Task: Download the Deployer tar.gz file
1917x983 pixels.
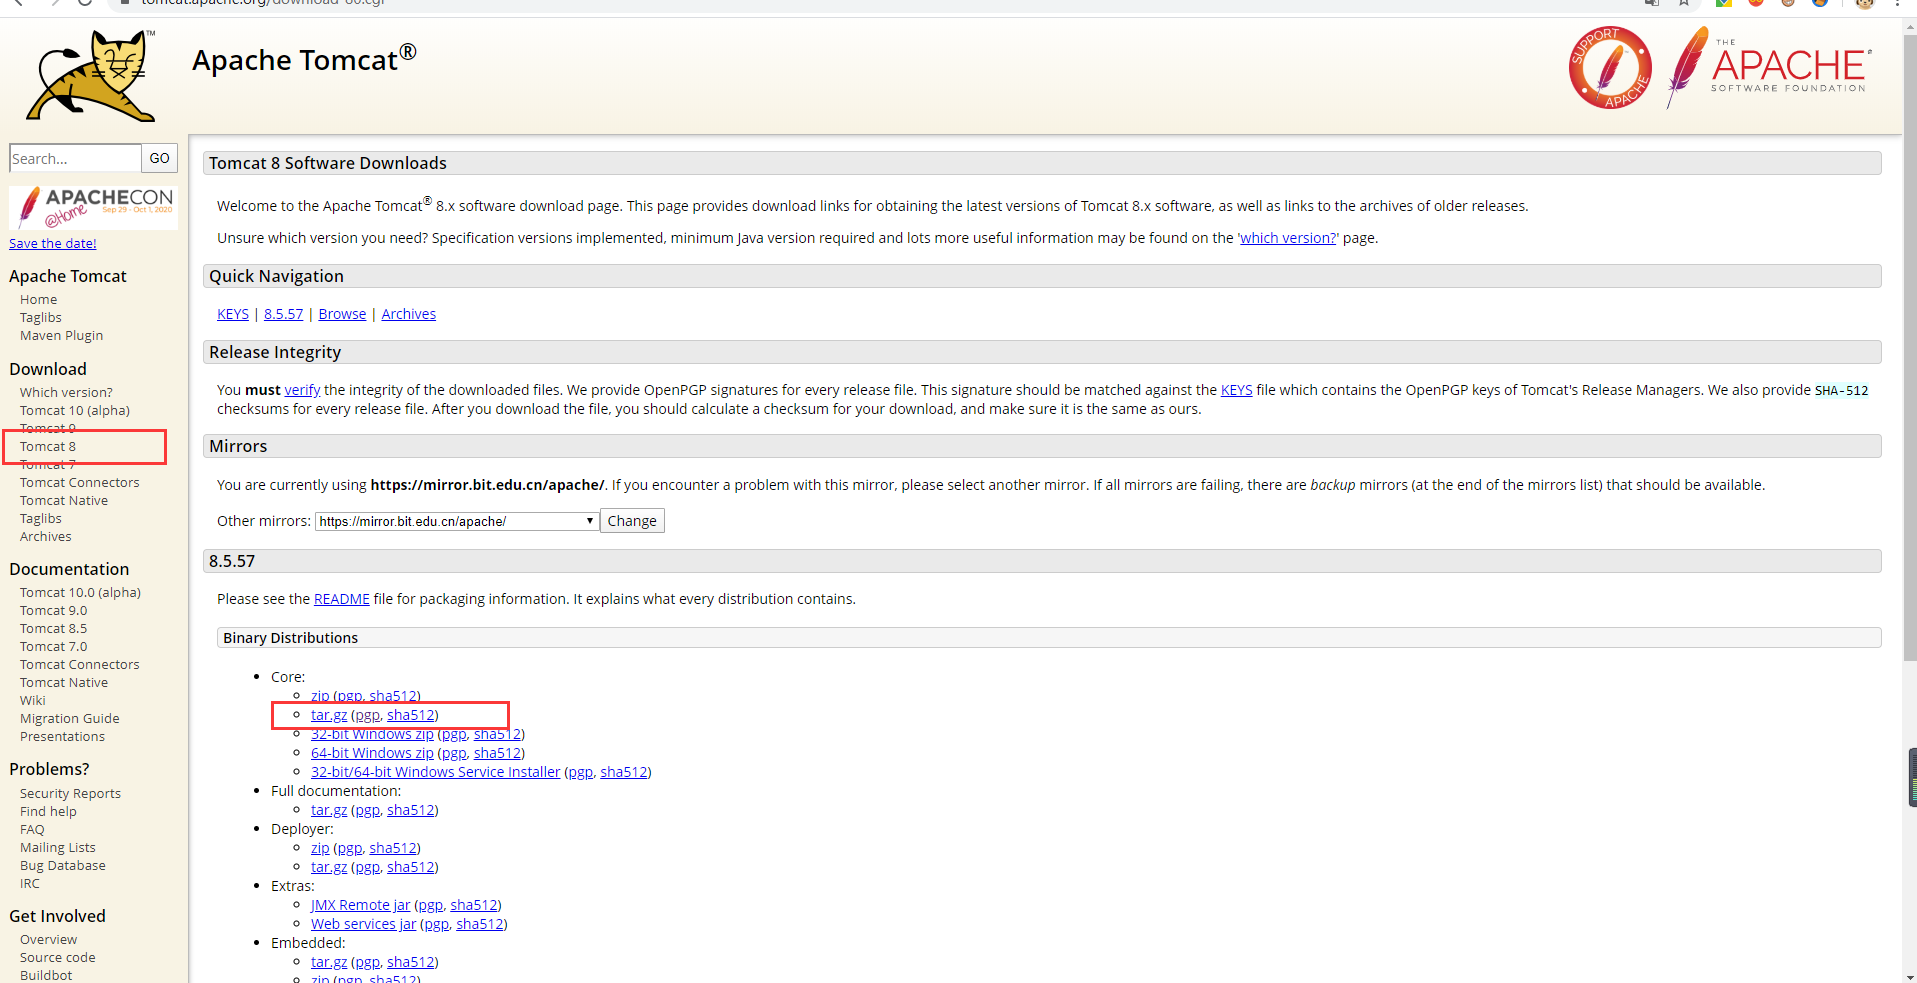Action: 329,867
